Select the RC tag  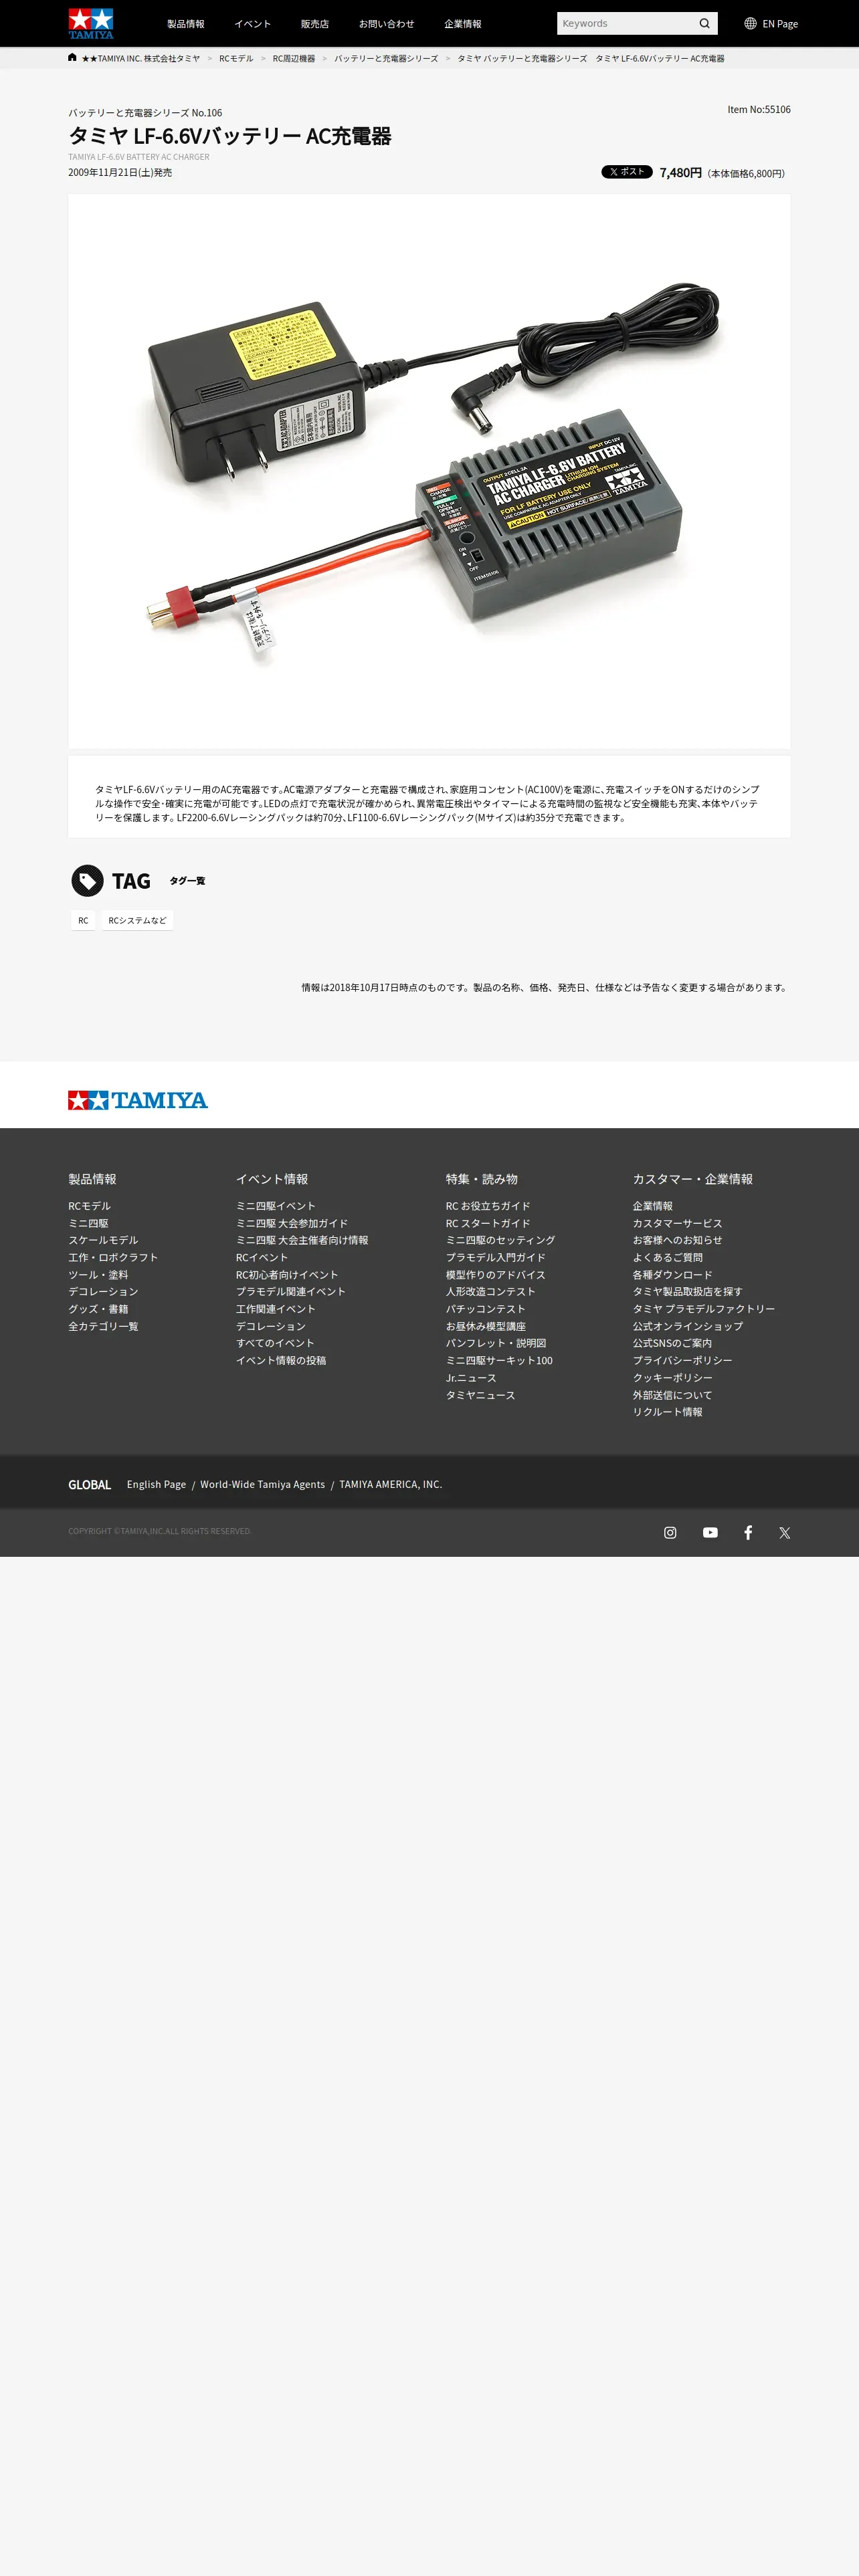(83, 920)
